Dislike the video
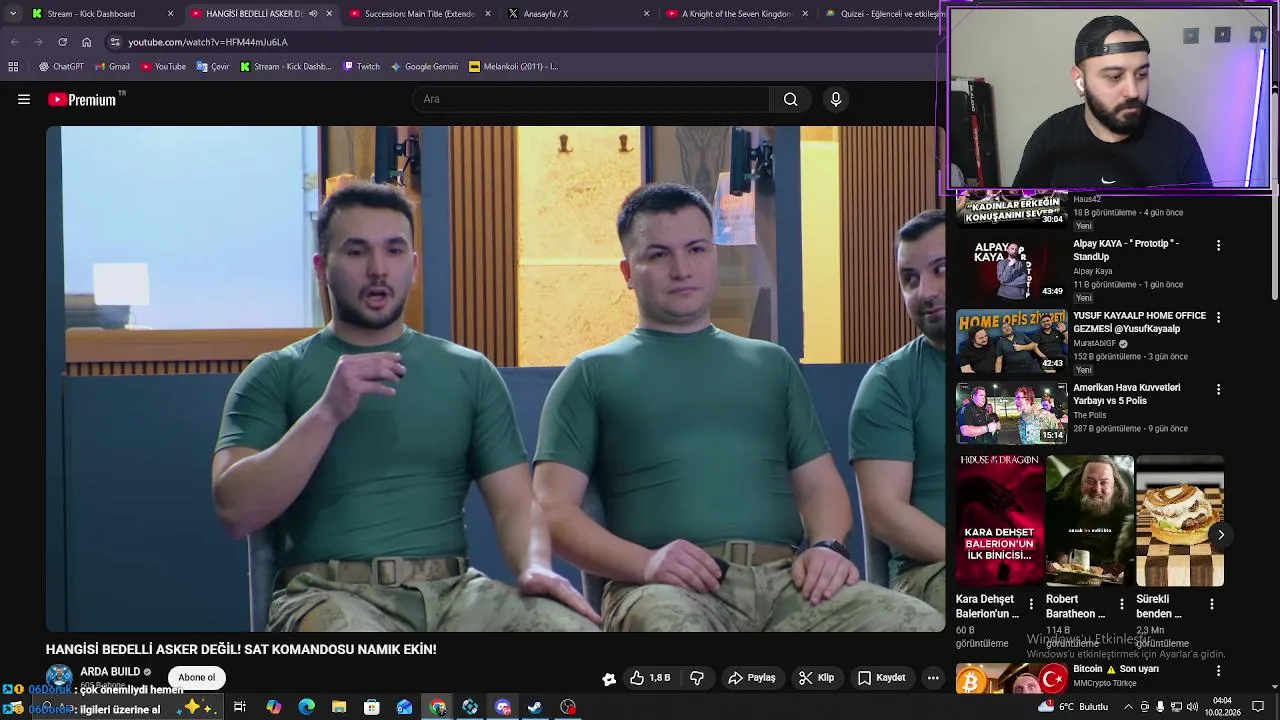 click(x=697, y=678)
